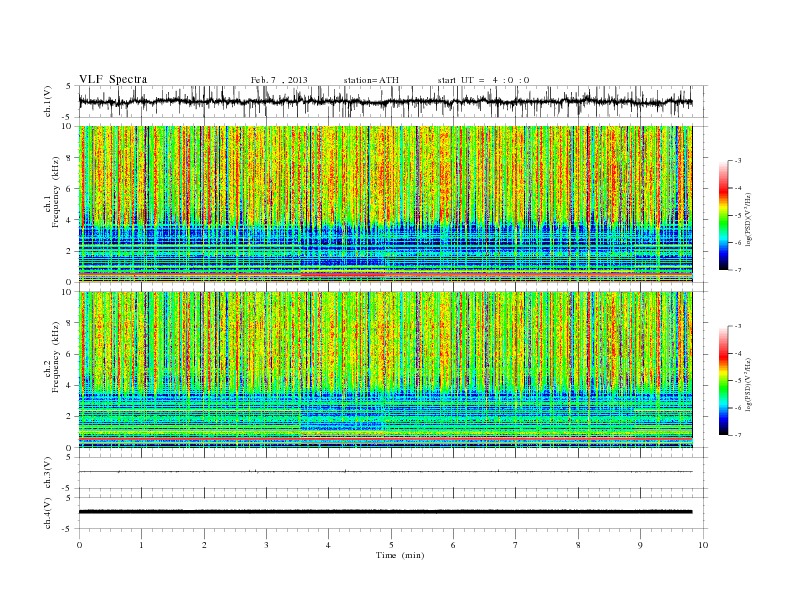Click the time axis tick label '7'
The image size is (792, 612).
coord(516,545)
